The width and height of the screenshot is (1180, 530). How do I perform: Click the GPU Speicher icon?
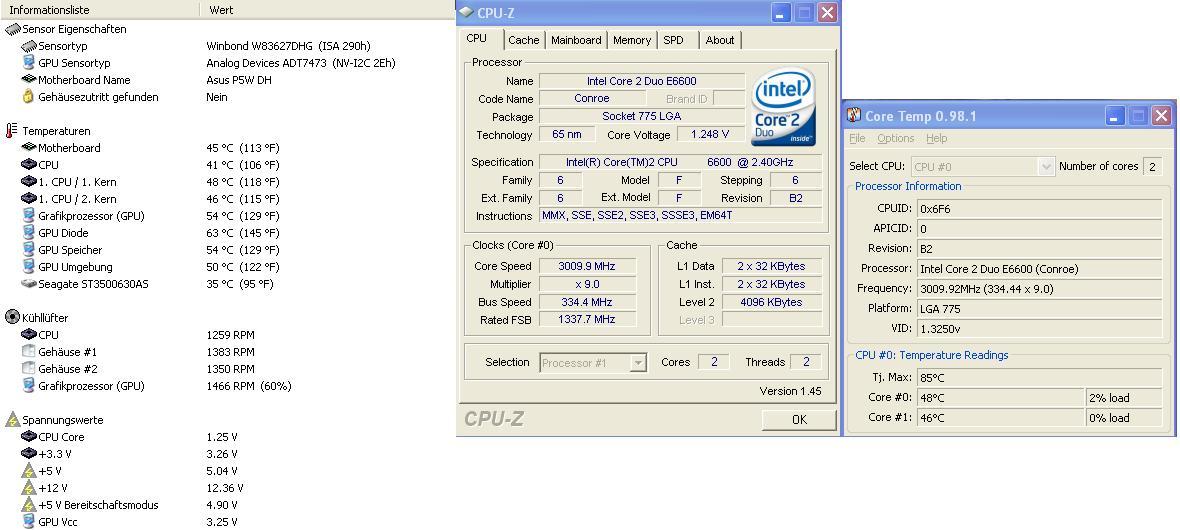pyautogui.click(x=29, y=250)
